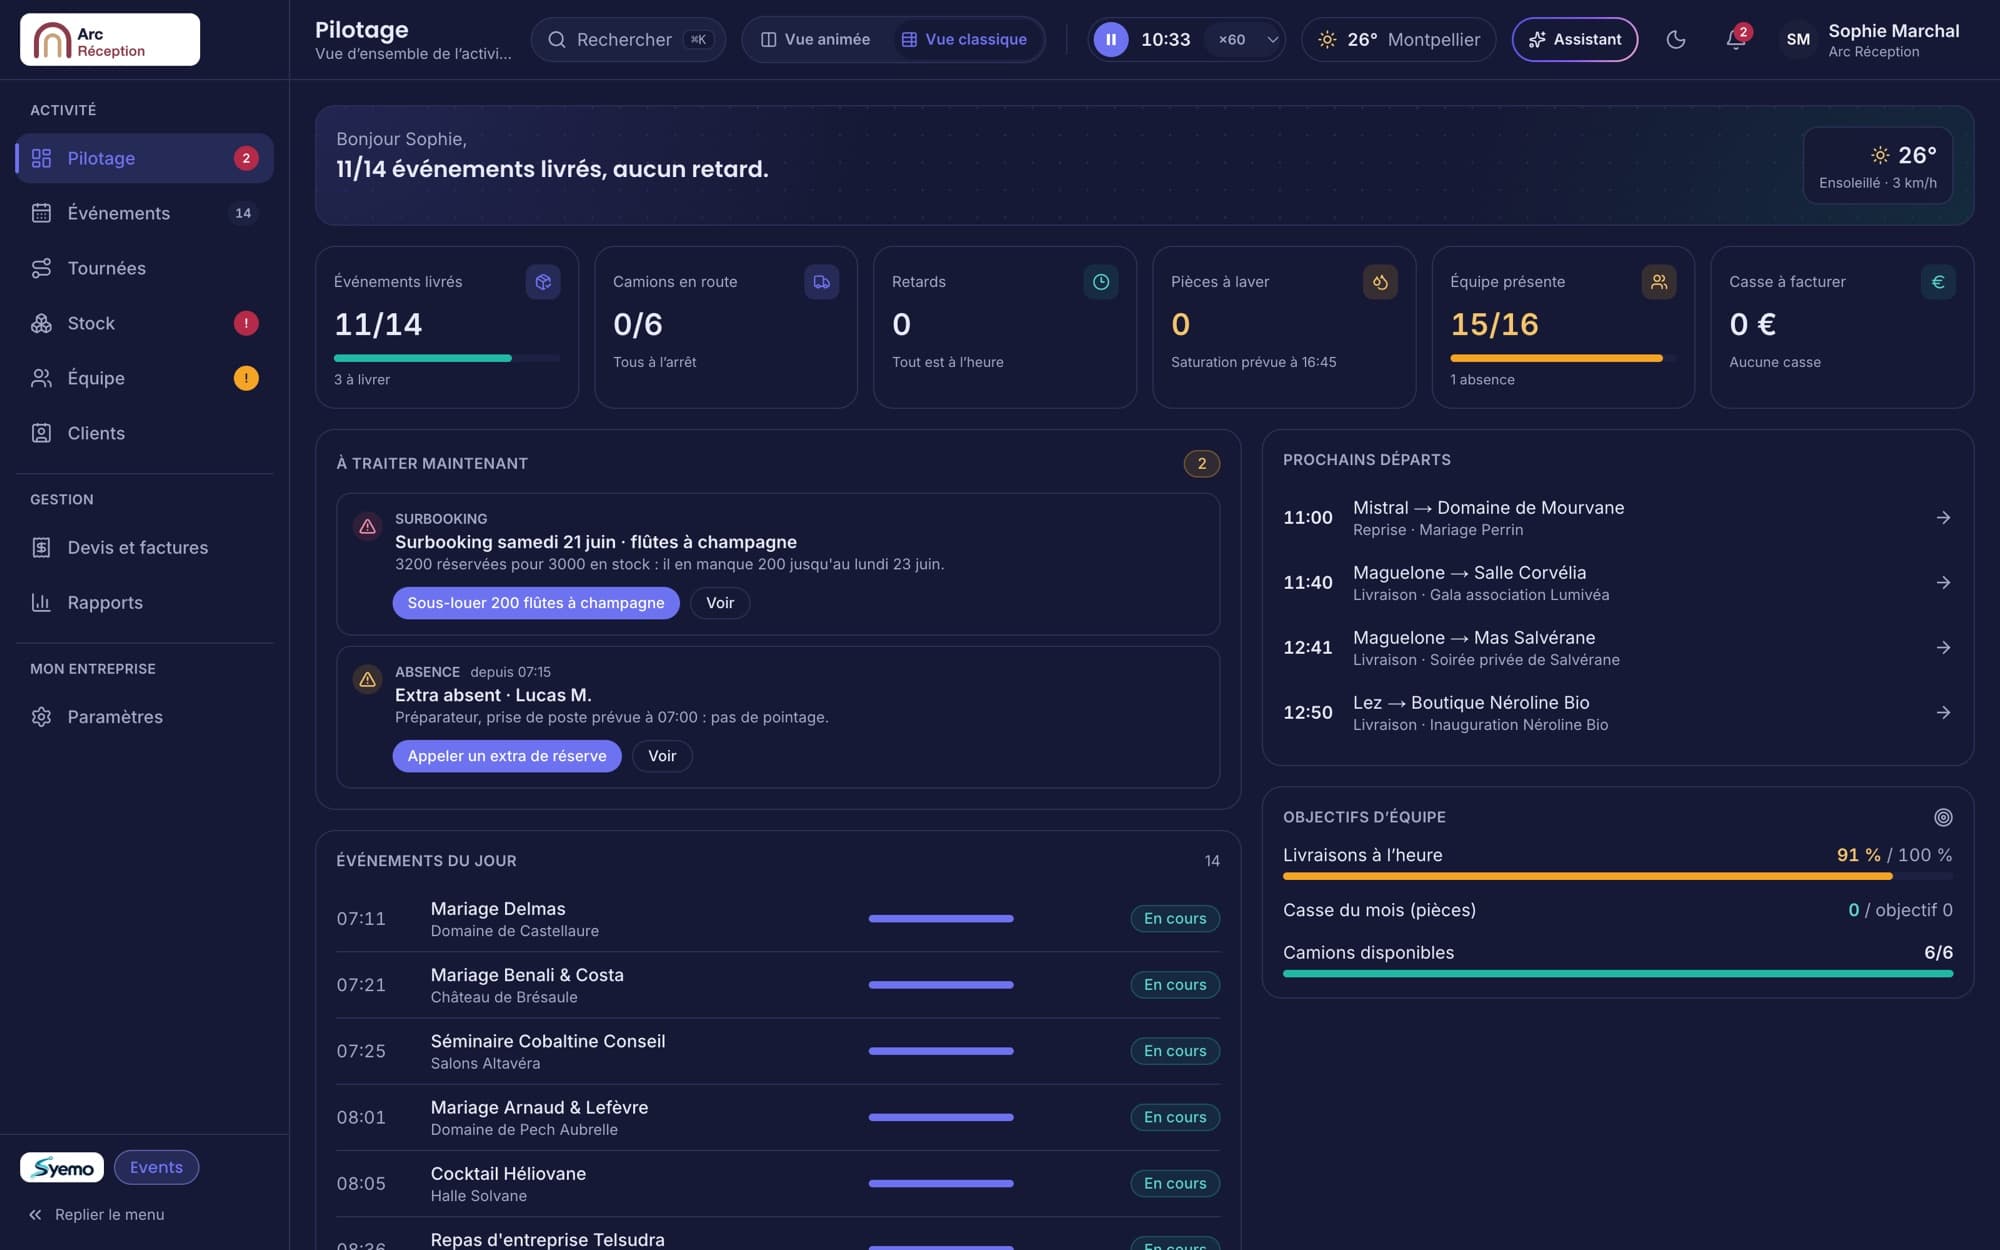Pause the simulation clock
Screen dimensions: 2000x1250
click(1110, 39)
